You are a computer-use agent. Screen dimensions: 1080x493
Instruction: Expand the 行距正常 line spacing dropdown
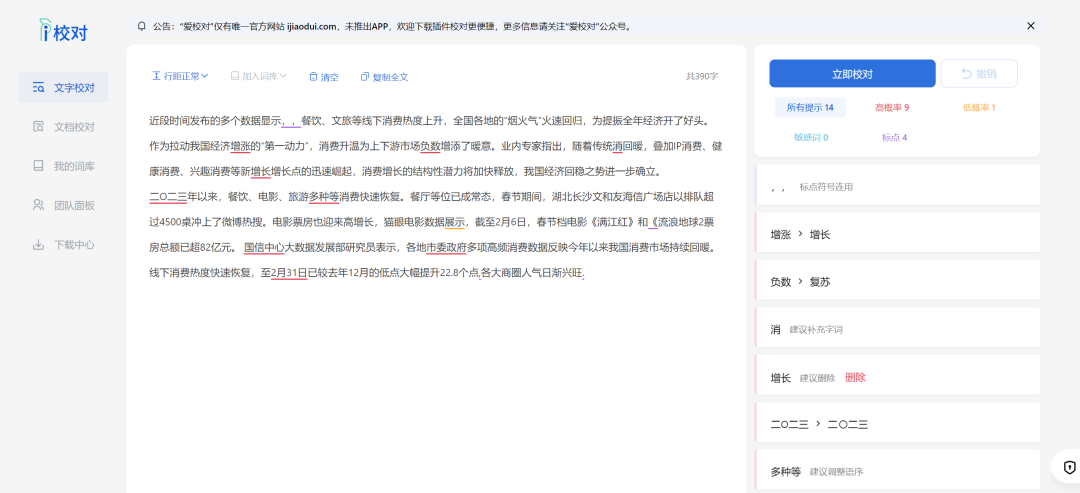181,76
